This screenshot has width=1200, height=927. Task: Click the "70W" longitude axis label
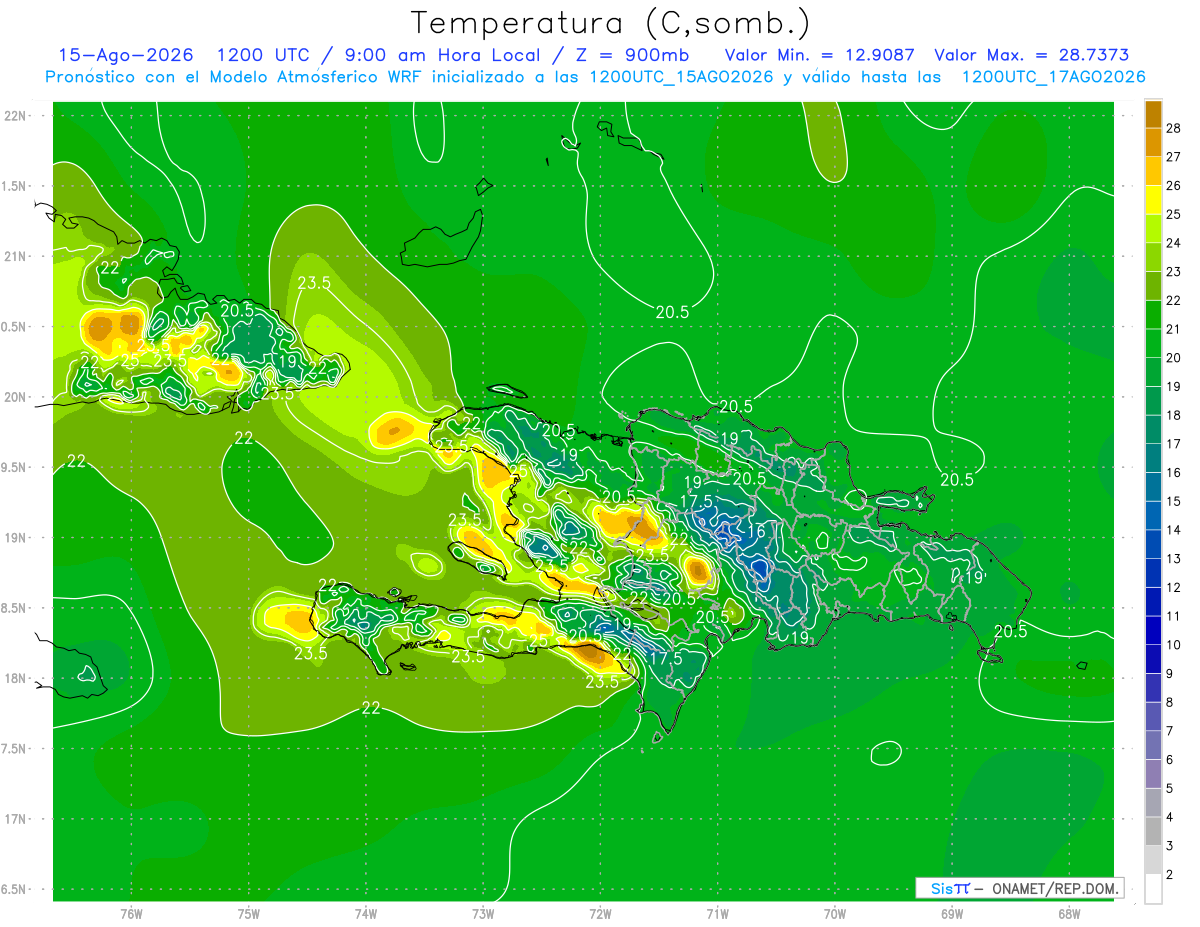click(x=835, y=913)
